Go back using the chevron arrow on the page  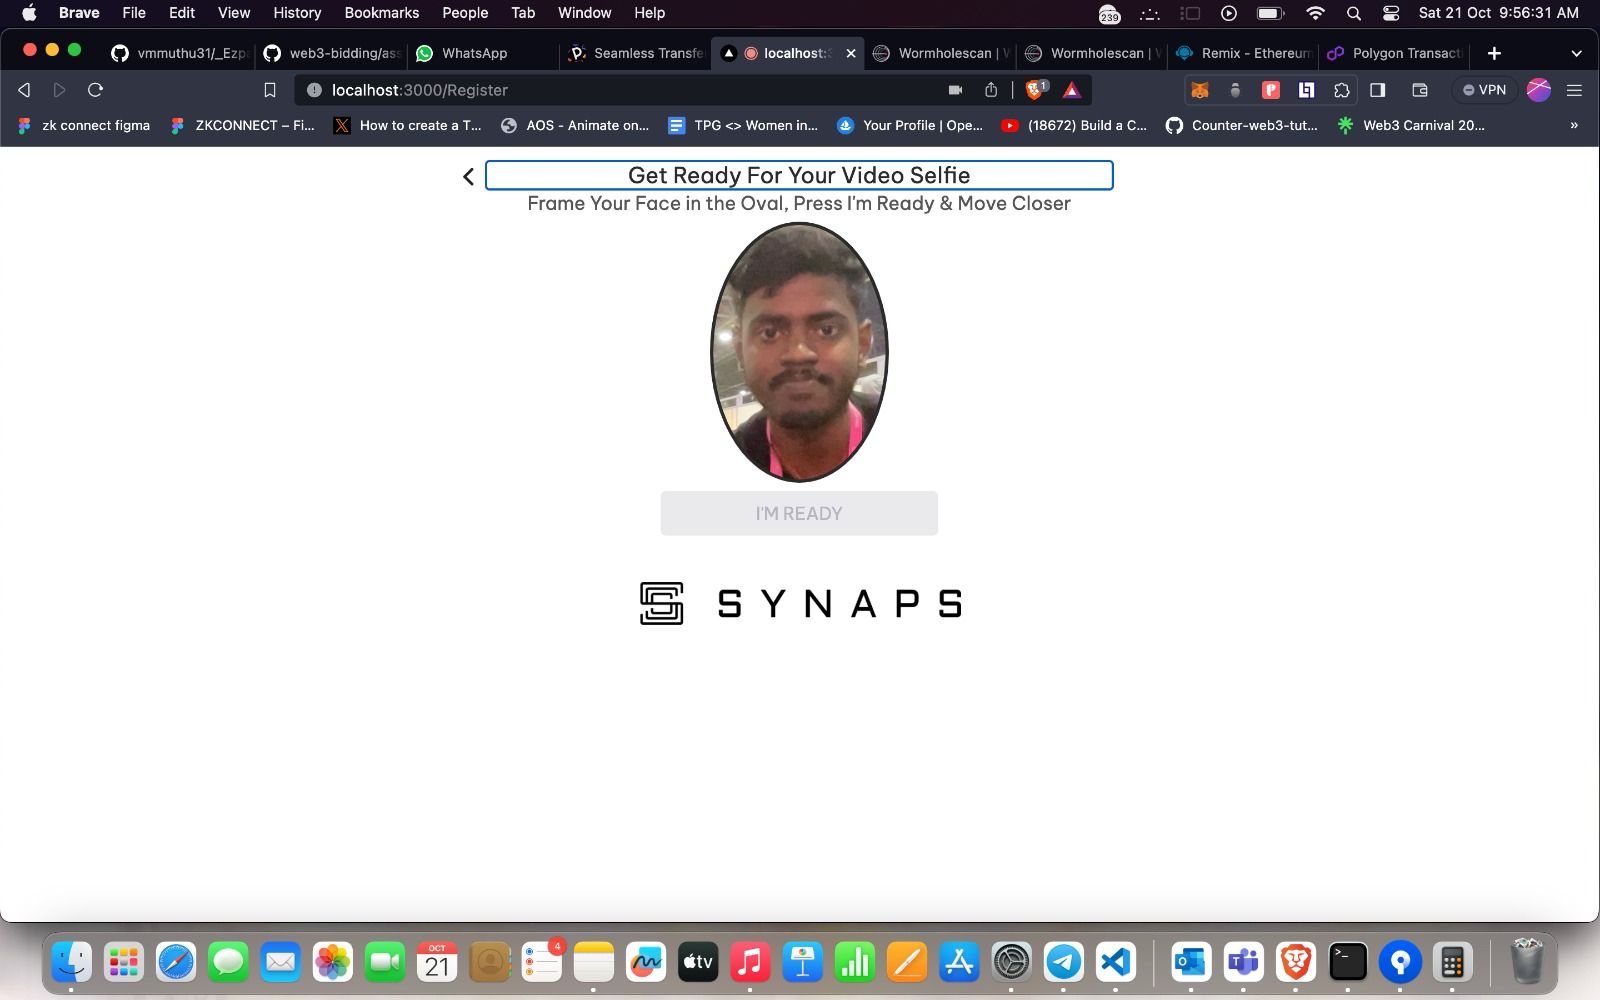(468, 177)
